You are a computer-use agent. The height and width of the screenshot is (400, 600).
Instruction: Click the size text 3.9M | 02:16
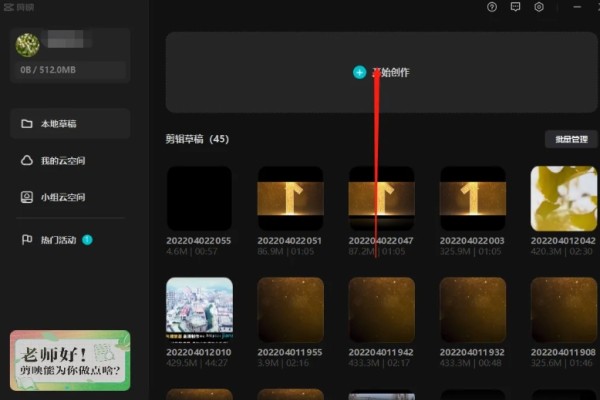(x=283, y=363)
